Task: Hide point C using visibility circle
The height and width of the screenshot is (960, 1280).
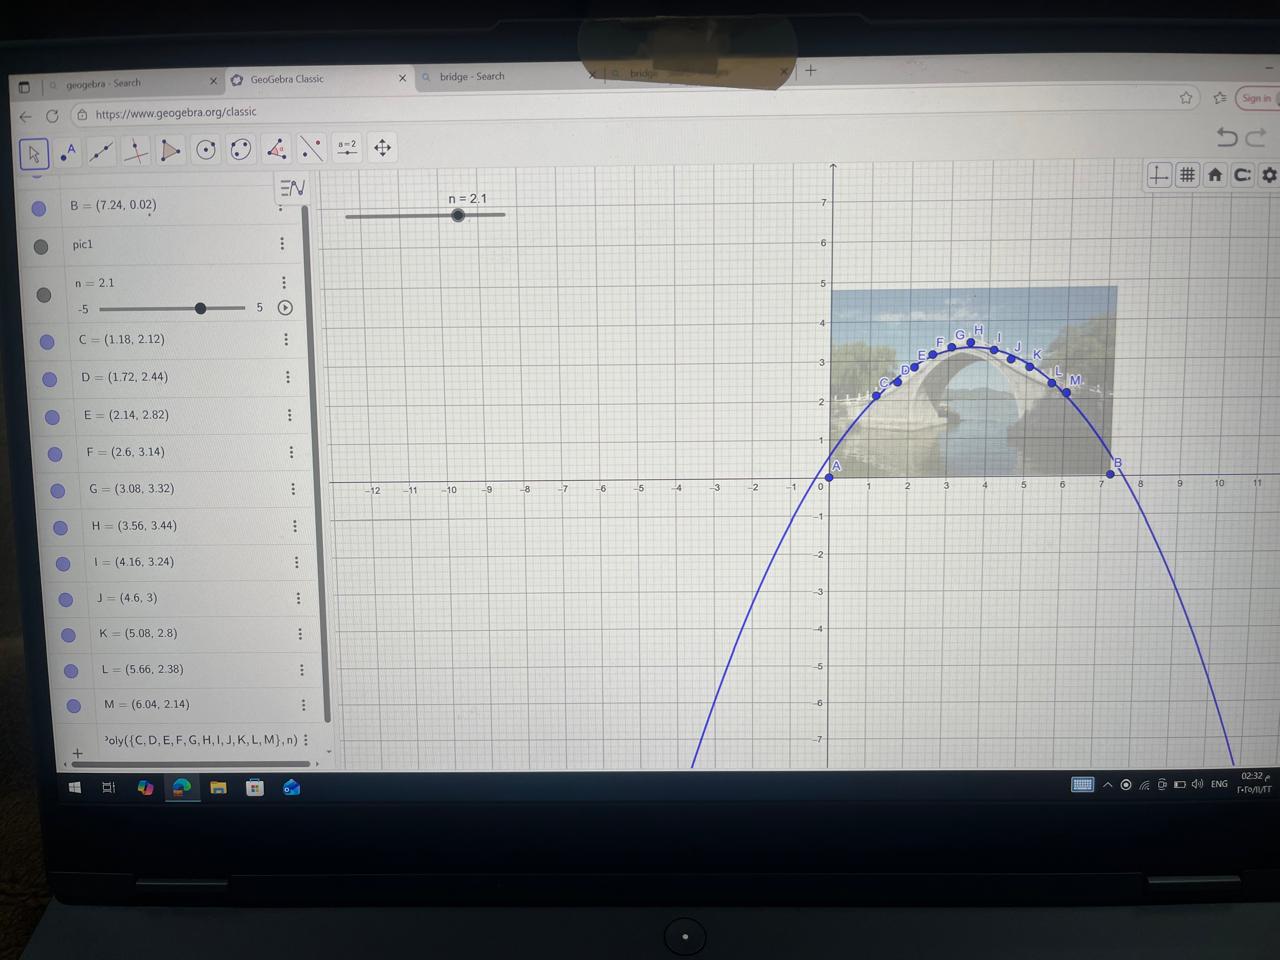Action: [x=47, y=342]
